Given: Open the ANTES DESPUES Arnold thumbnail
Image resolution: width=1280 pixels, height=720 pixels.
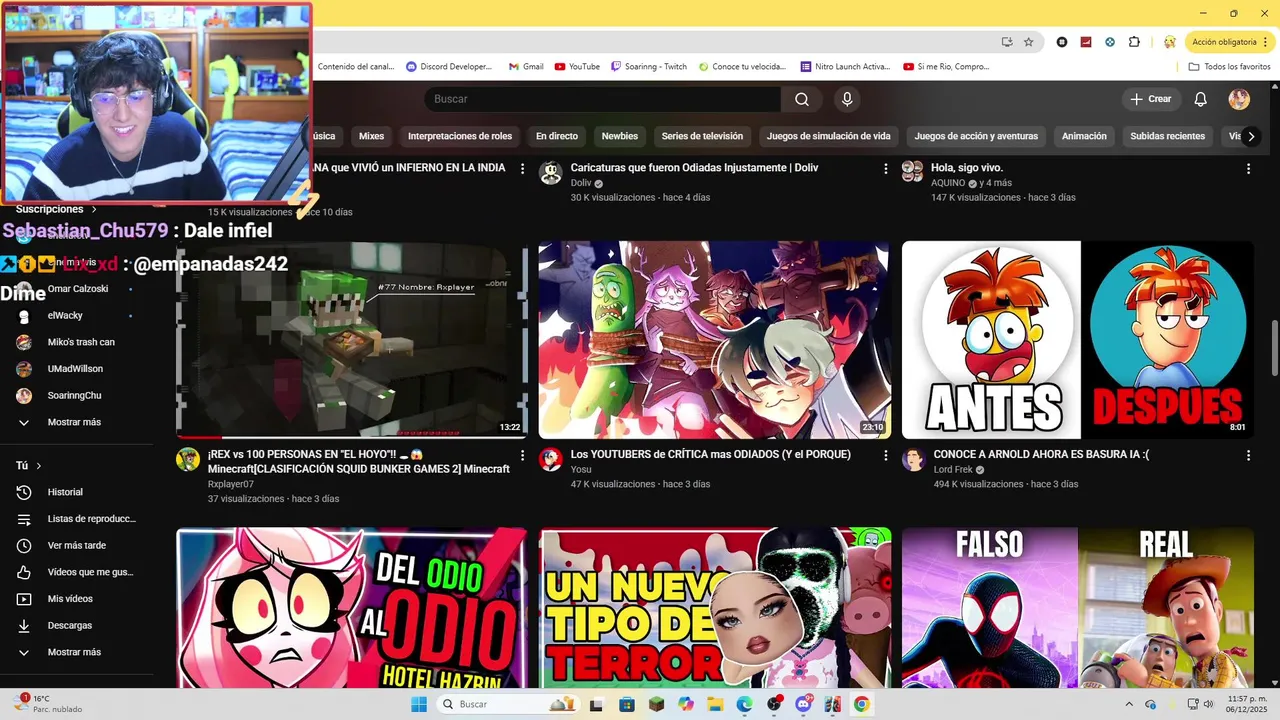Looking at the screenshot, I should coord(1078,340).
